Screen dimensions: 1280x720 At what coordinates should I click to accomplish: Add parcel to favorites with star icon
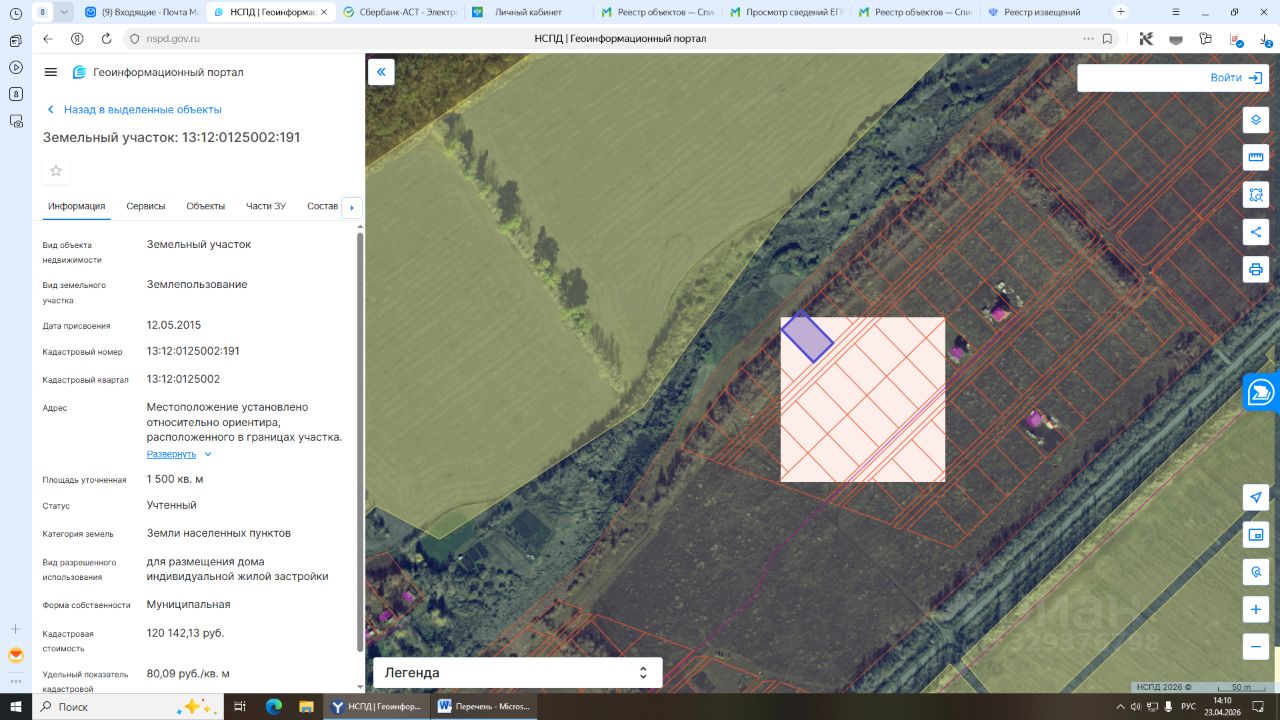tap(56, 171)
